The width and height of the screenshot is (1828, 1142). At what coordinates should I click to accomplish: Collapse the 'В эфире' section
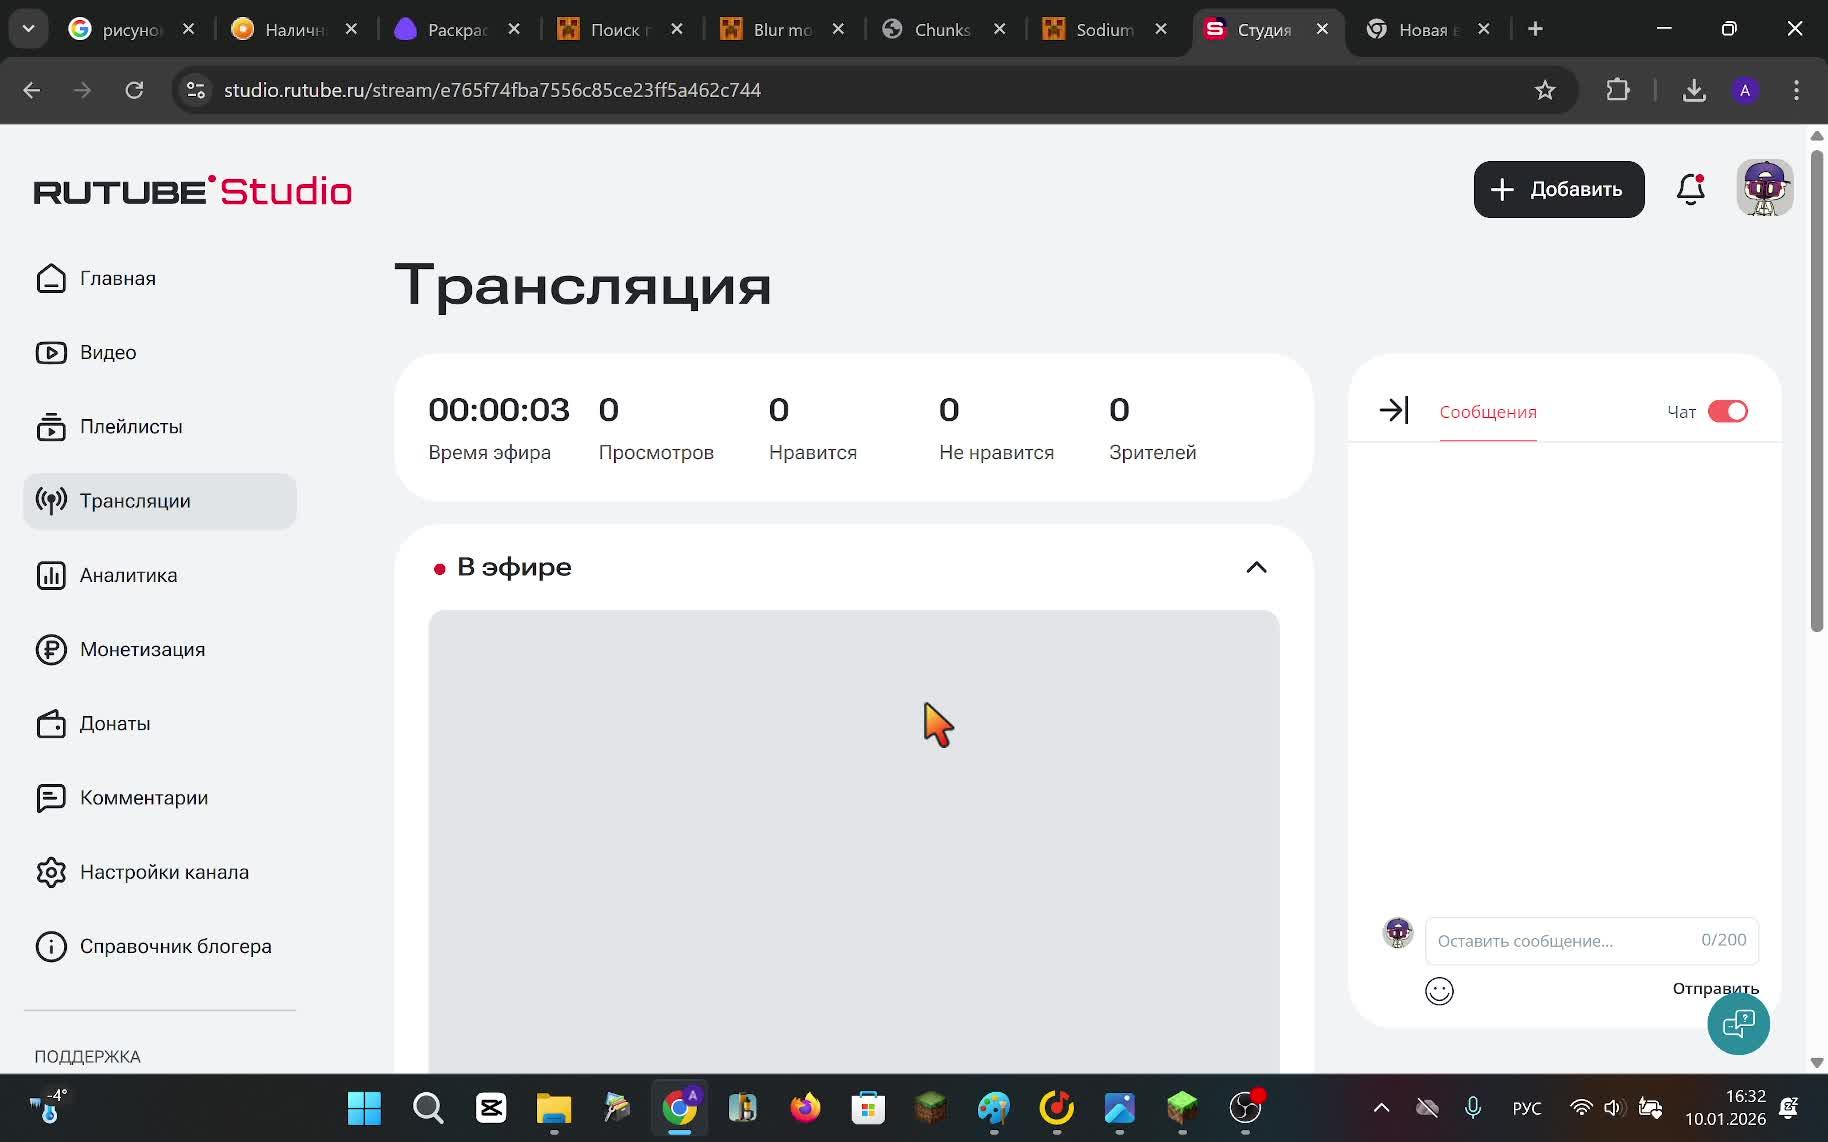pyautogui.click(x=1256, y=567)
